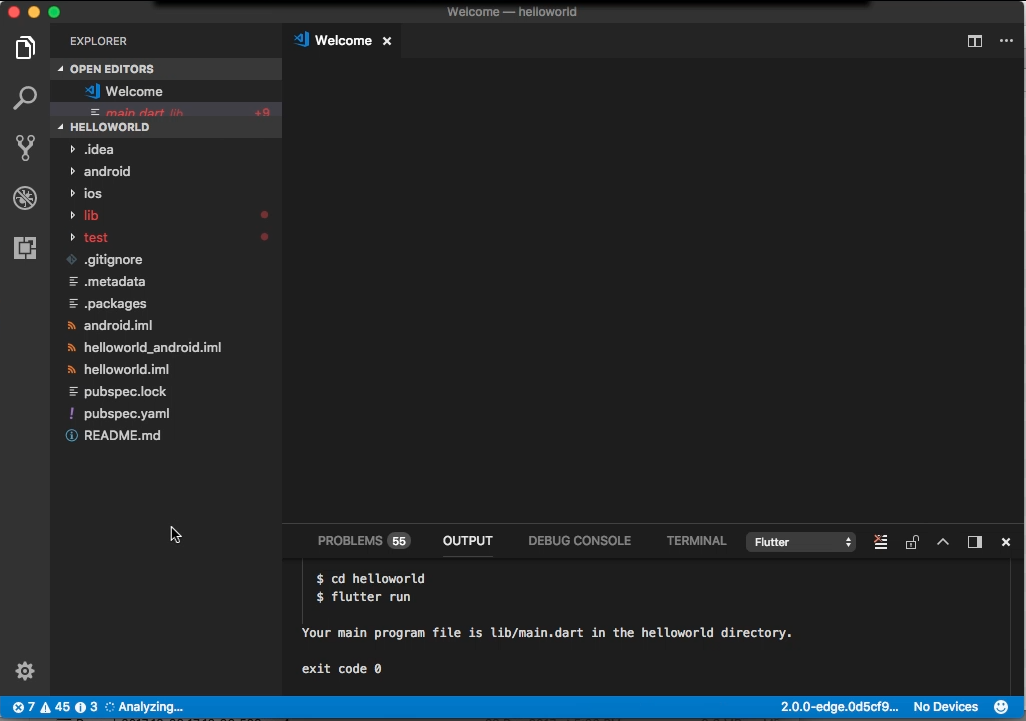The height and width of the screenshot is (721, 1026).
Task: Clear the output with the clear icon
Action: click(881, 542)
